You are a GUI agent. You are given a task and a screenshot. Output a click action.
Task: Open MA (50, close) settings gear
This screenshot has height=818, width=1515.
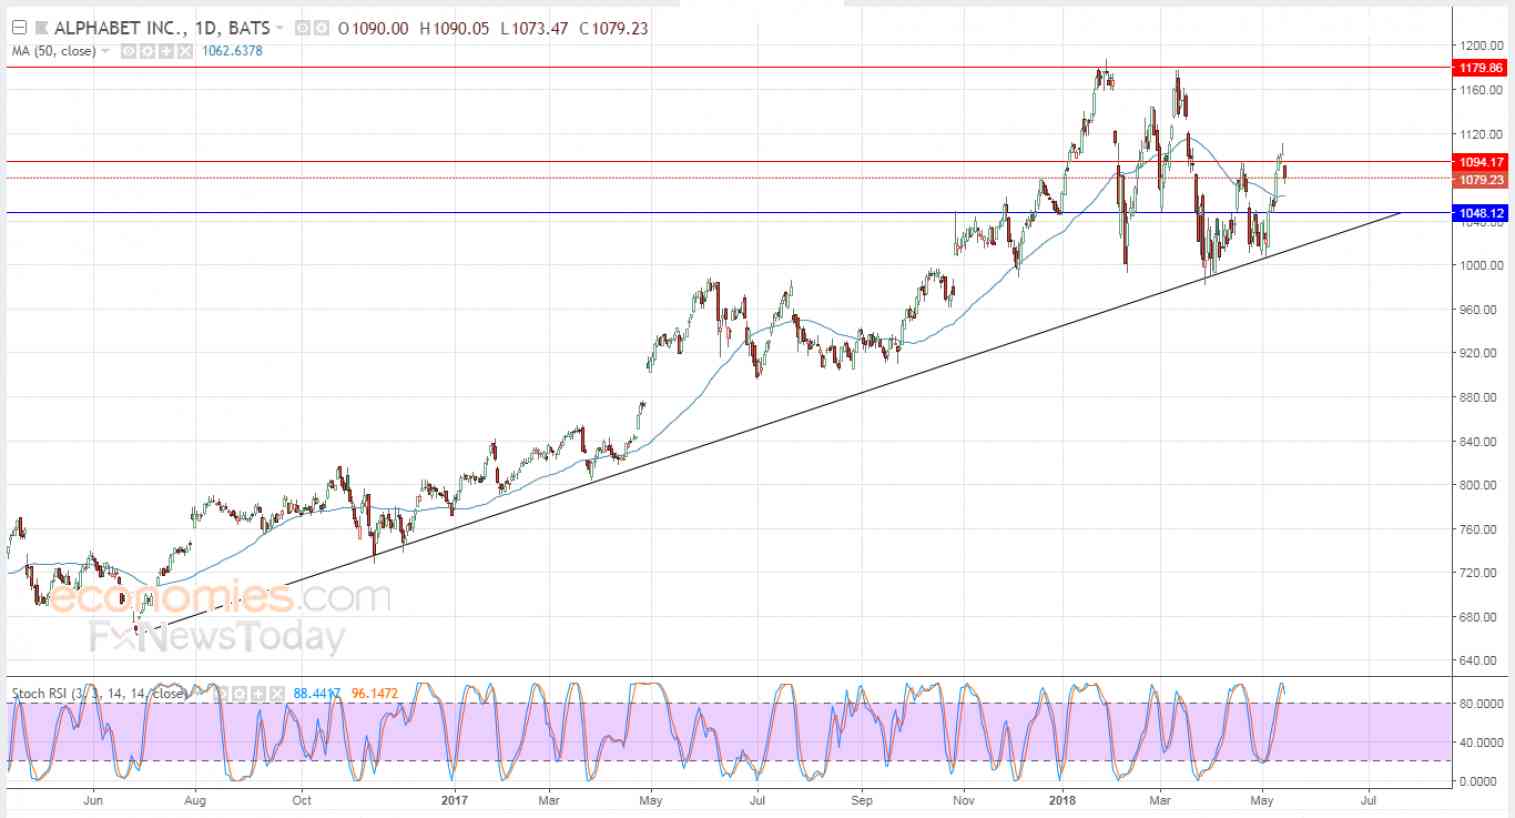(x=147, y=51)
